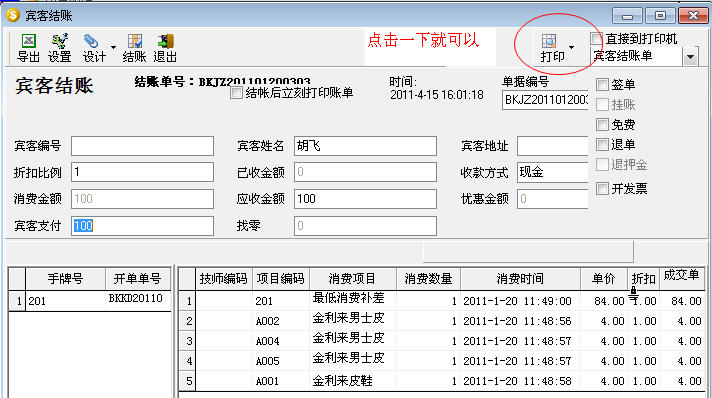Toggle 结帐后立刻打印账单 checkbox

(x=236, y=93)
